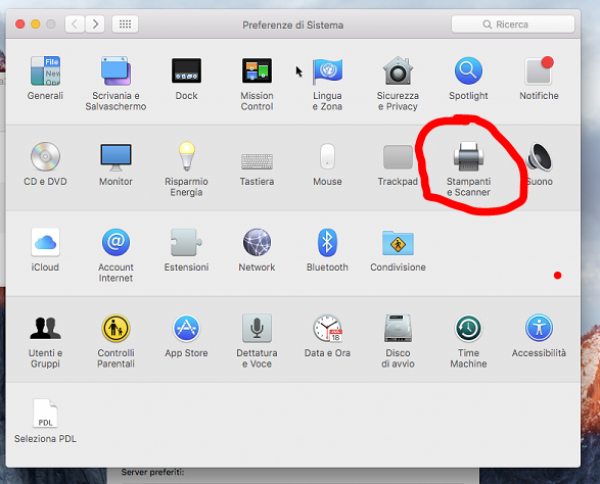
Task: Click the Ricerca search field
Action: 513,24
